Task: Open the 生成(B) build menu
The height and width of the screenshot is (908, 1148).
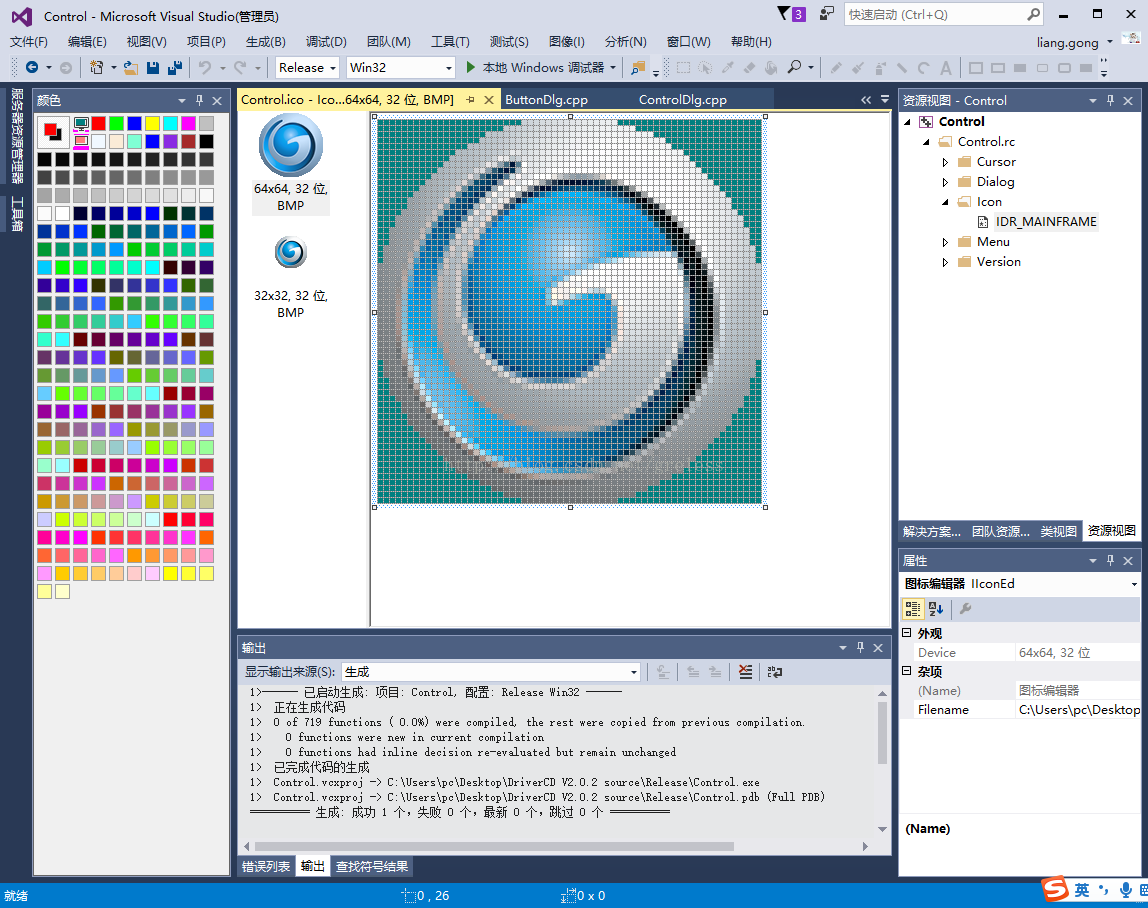Action: tap(266, 42)
